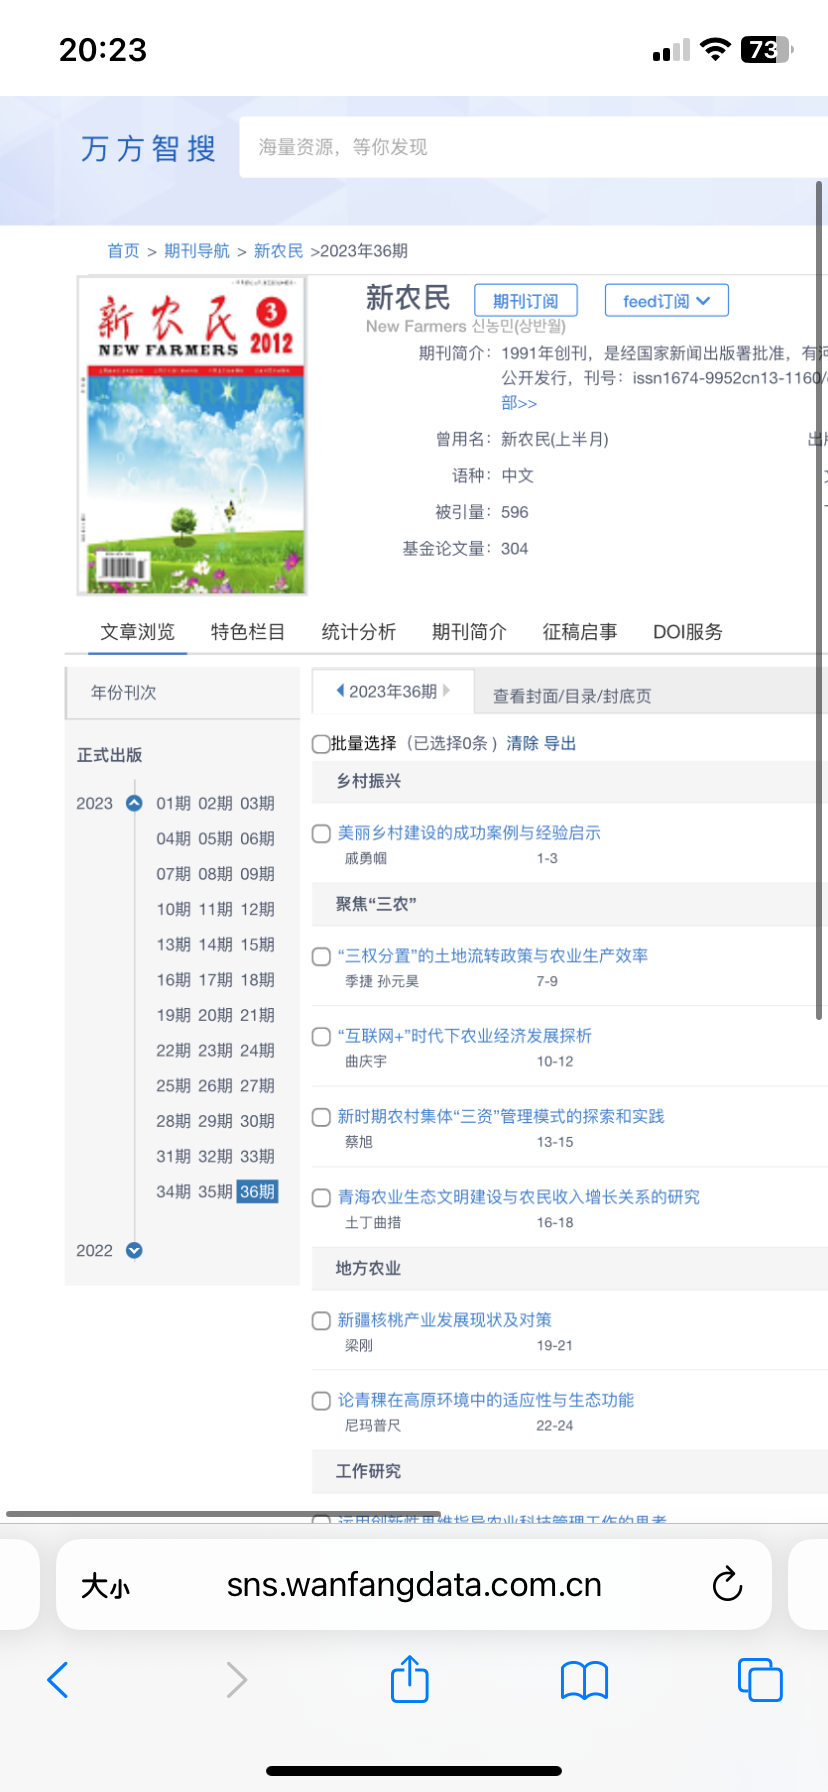Tap the Safari back arrow

tap(58, 1679)
